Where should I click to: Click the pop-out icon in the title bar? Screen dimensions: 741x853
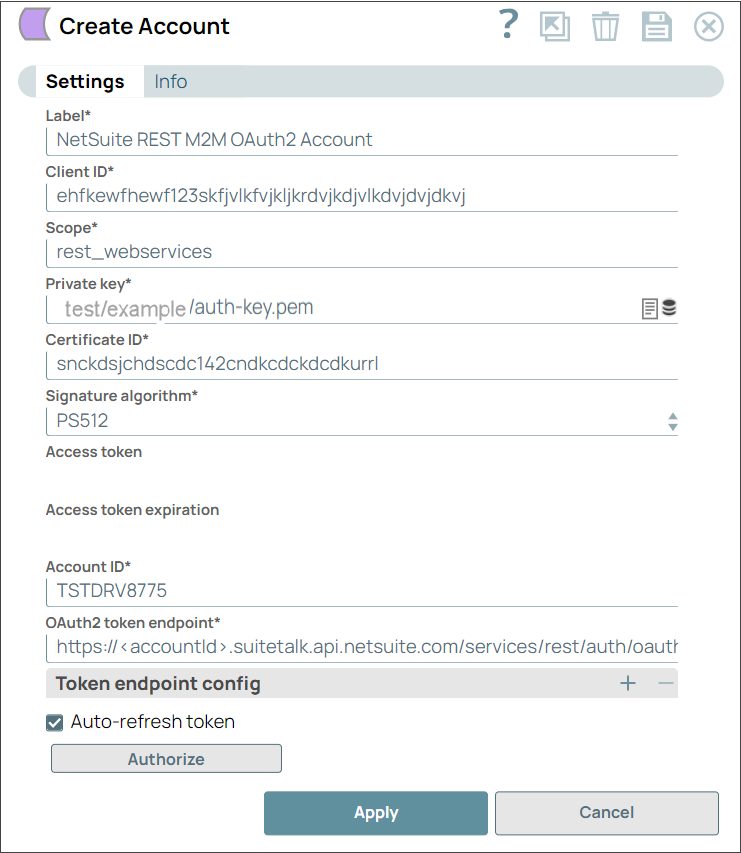click(x=555, y=26)
